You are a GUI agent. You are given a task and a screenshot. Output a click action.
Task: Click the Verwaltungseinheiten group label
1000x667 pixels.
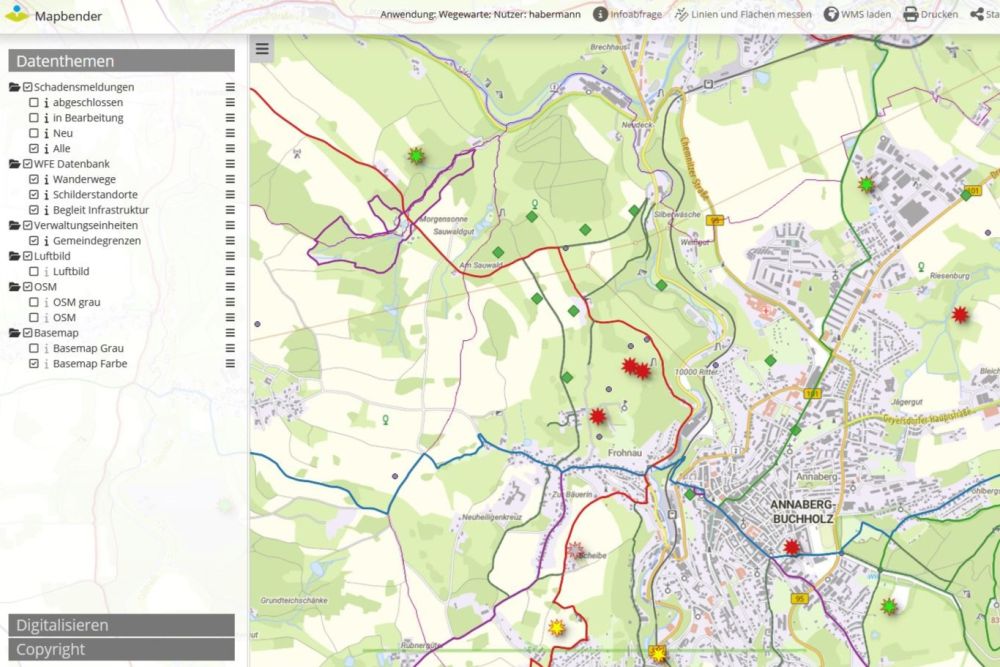pyautogui.click(x=85, y=225)
